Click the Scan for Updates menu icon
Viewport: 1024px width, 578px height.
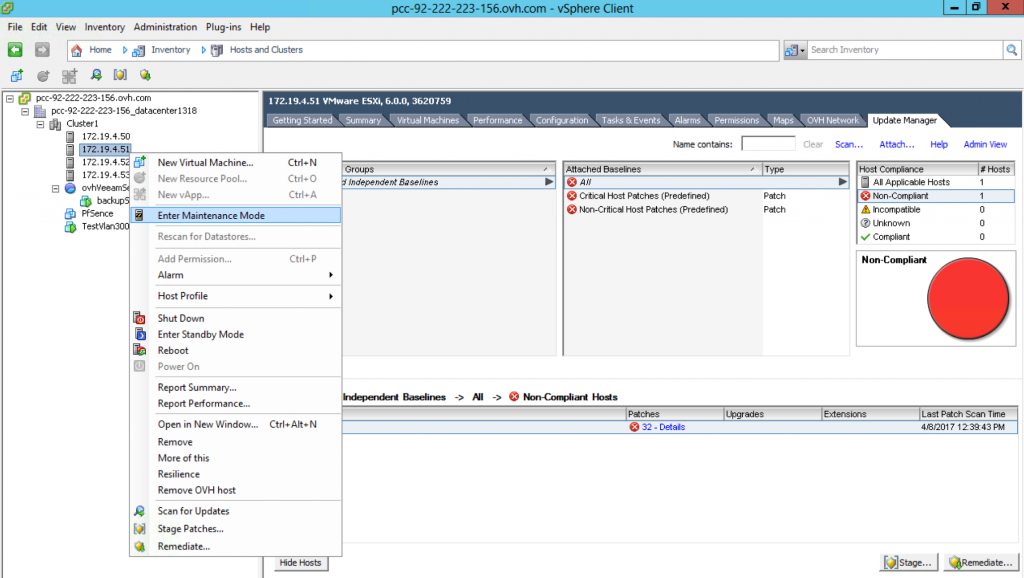(139, 511)
